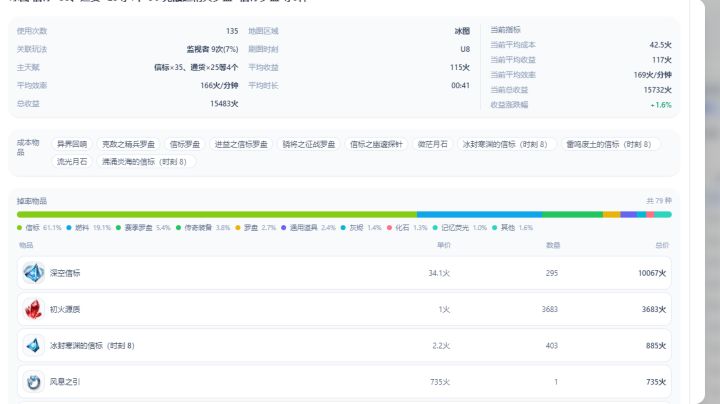The height and width of the screenshot is (404, 720).
Task: Select the 沸涌炎海的信标 (时刻 8) chip
Action: click(144, 162)
